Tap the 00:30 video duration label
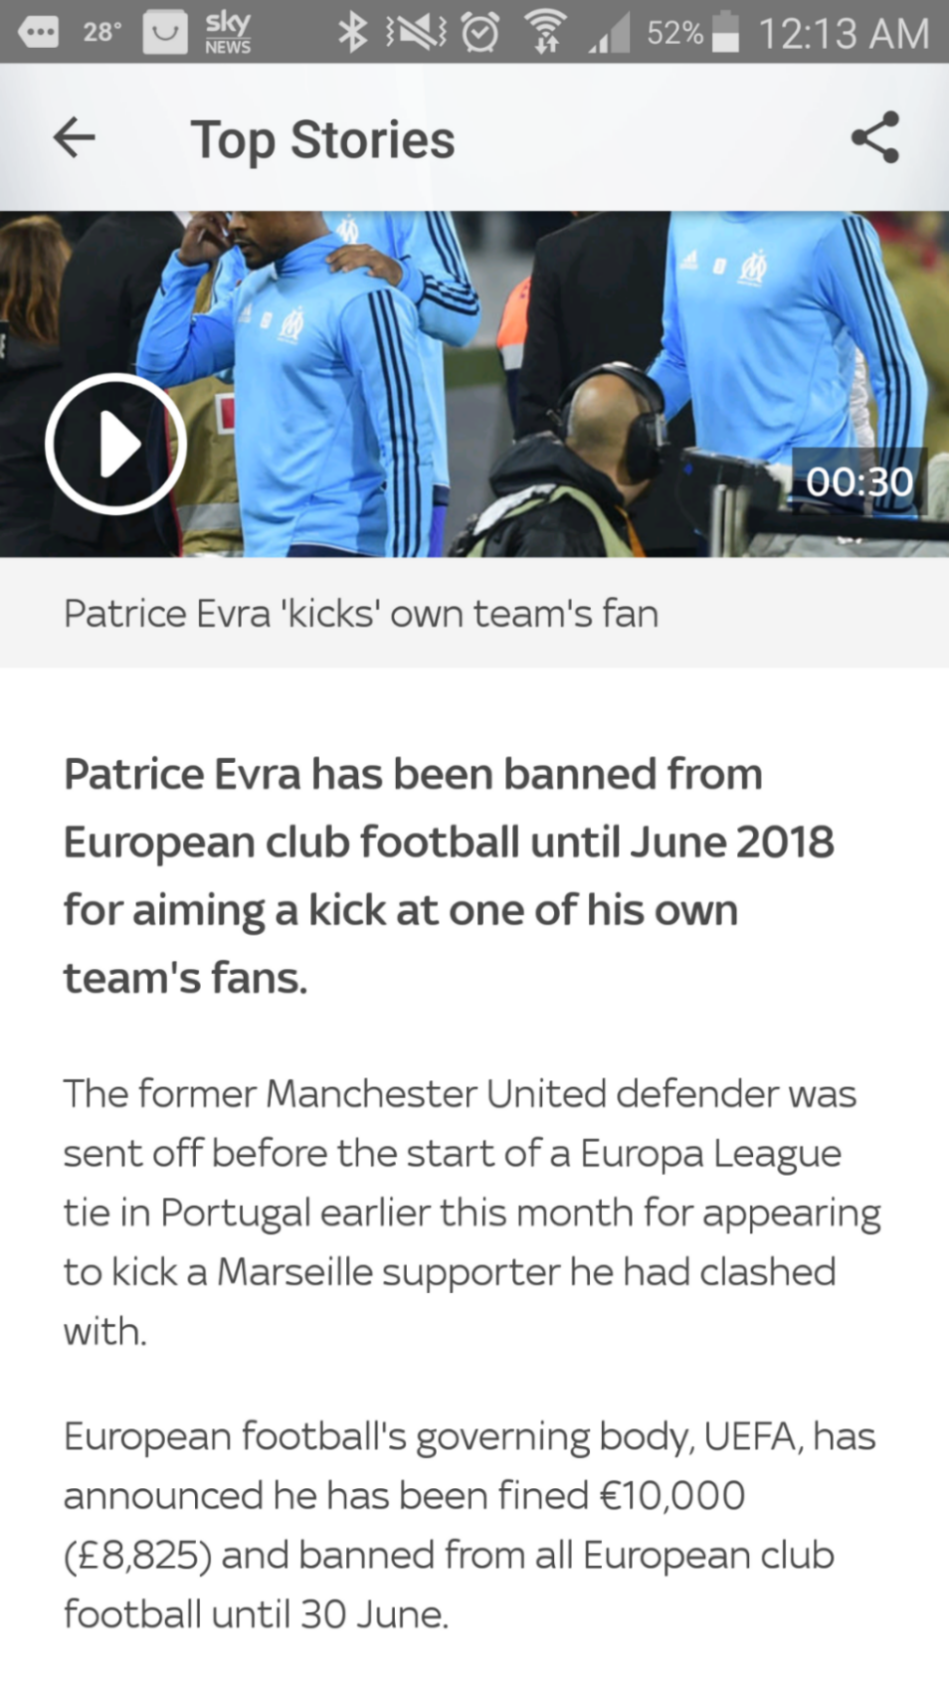The width and height of the screenshot is (949, 1689). coord(859,482)
